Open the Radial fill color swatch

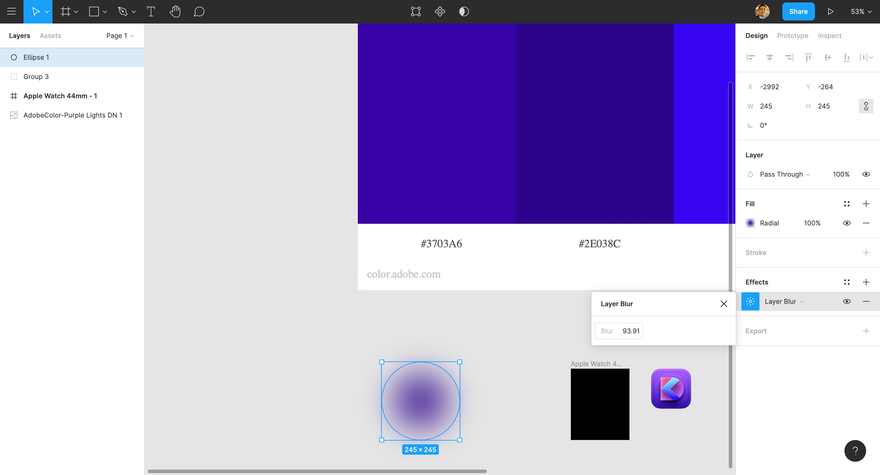pyautogui.click(x=750, y=223)
